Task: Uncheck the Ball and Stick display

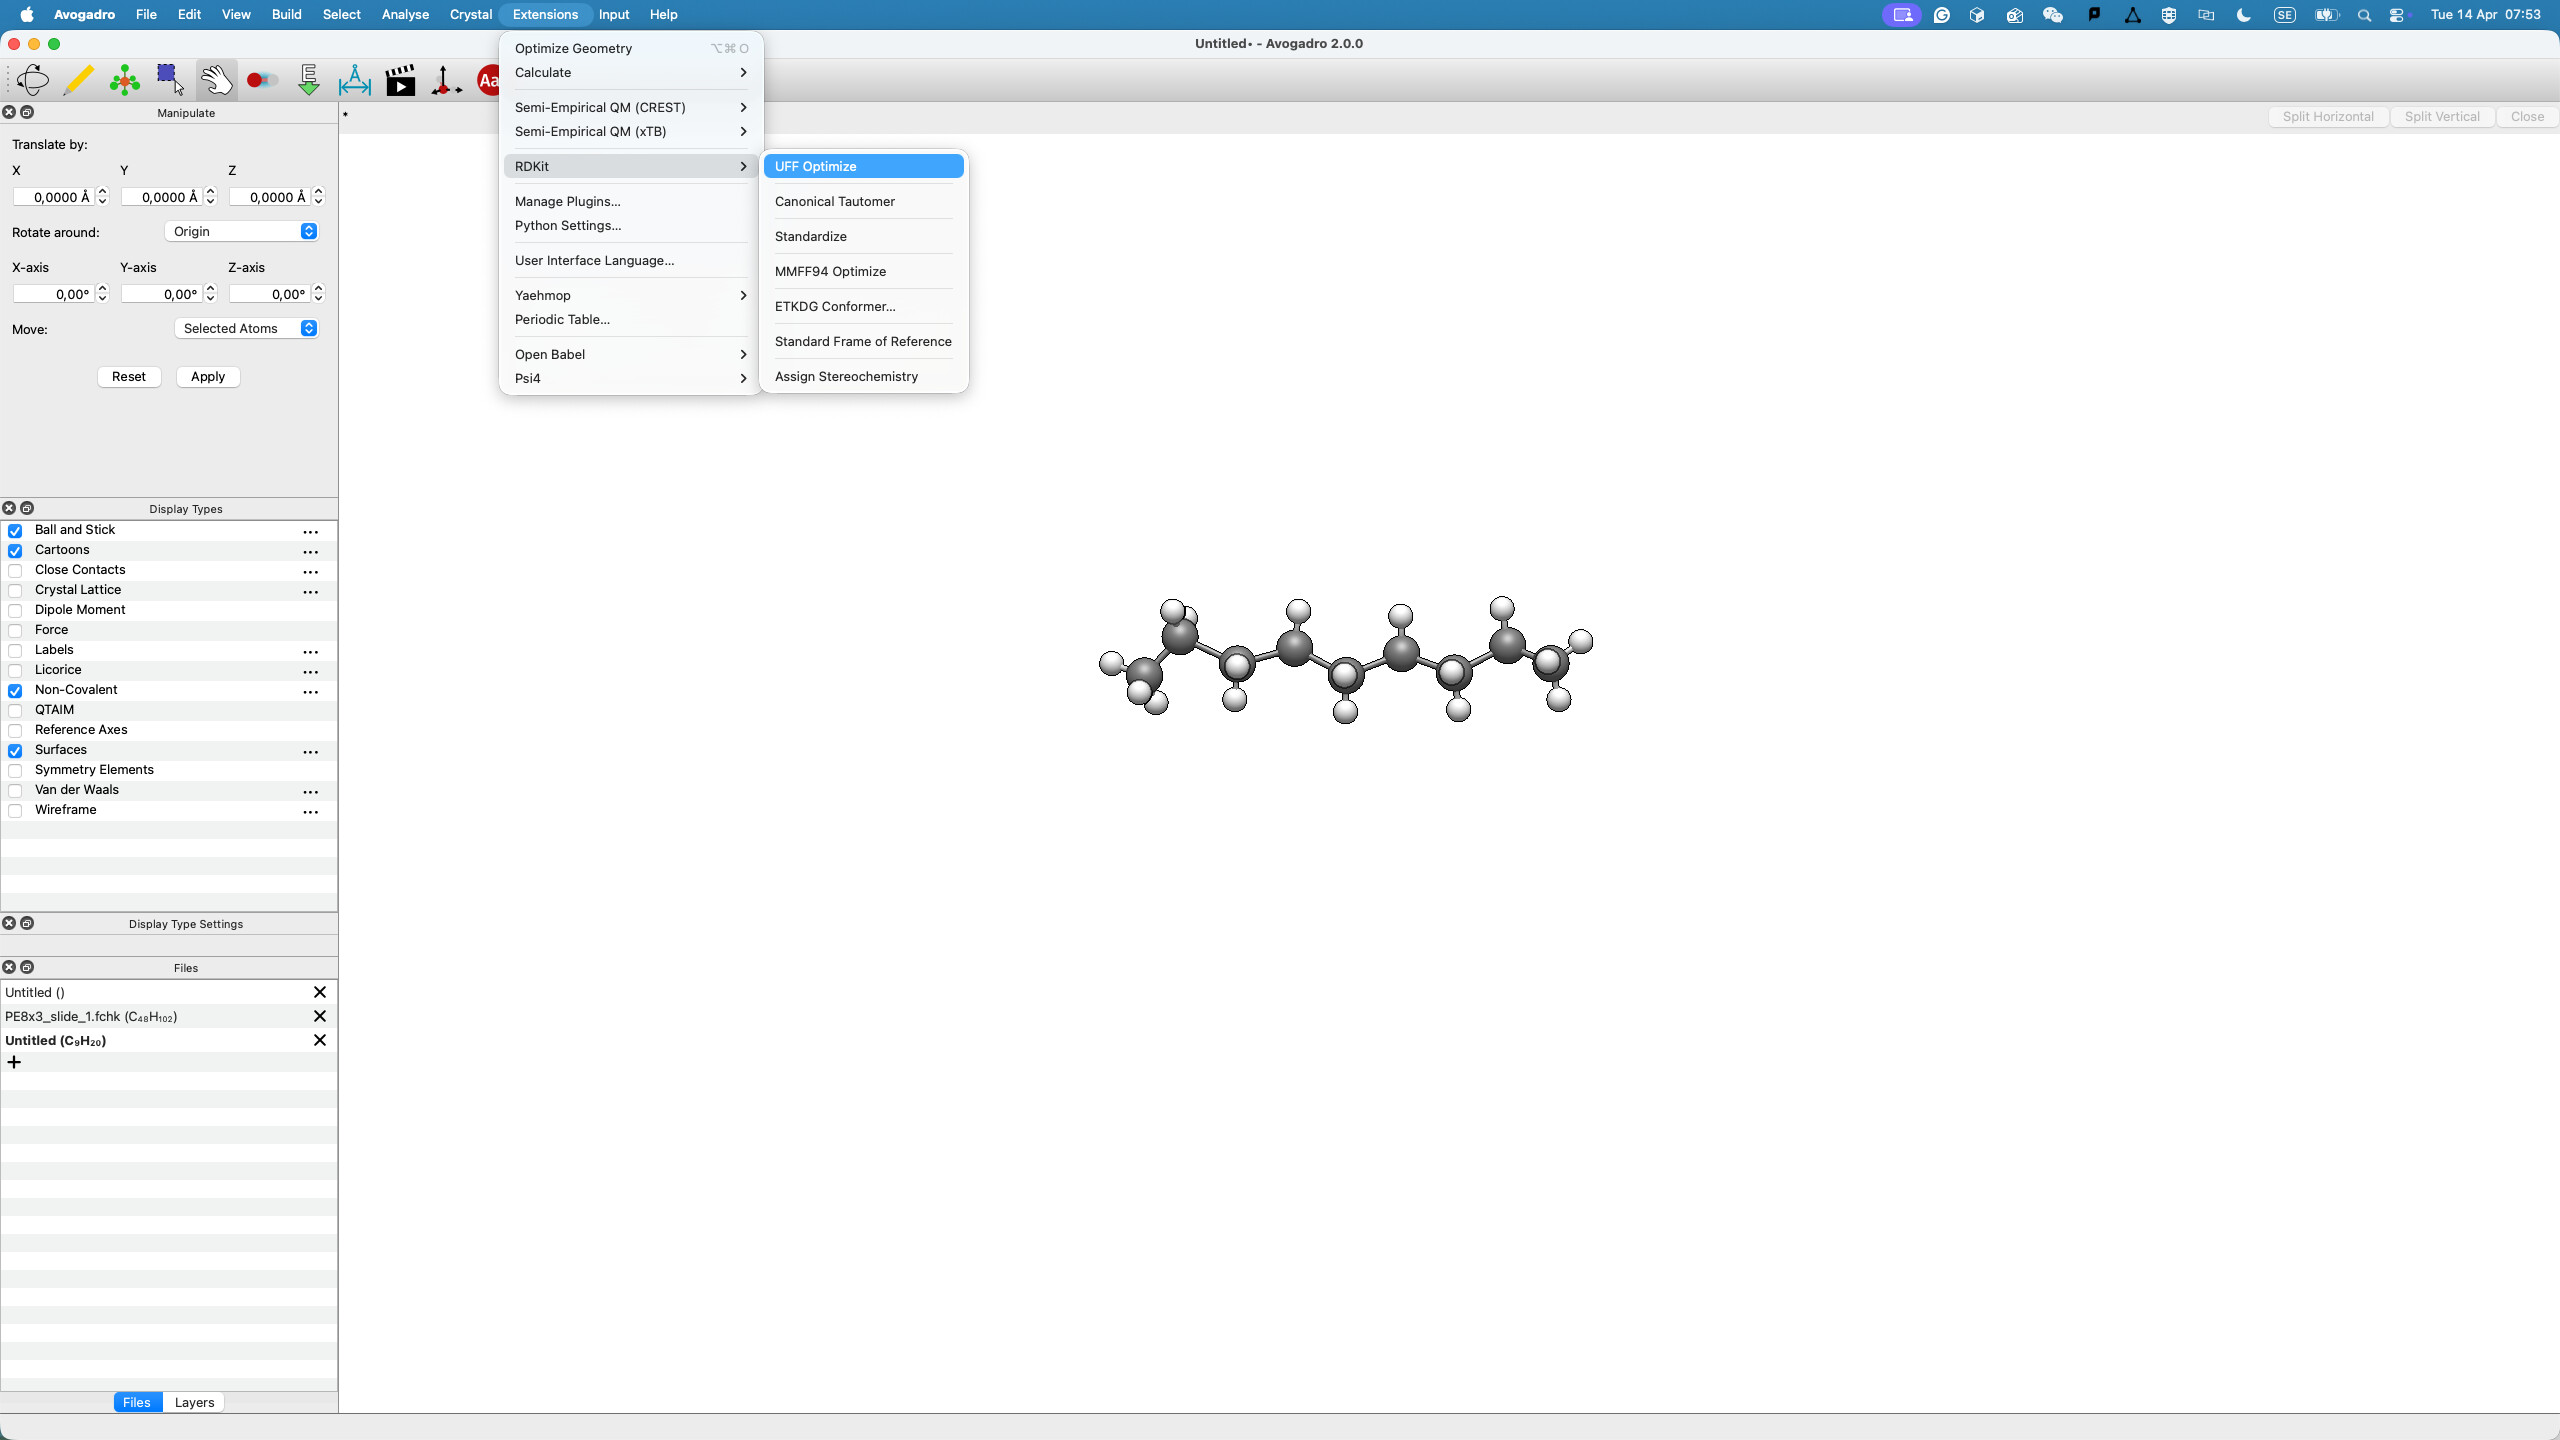Action: click(x=15, y=531)
